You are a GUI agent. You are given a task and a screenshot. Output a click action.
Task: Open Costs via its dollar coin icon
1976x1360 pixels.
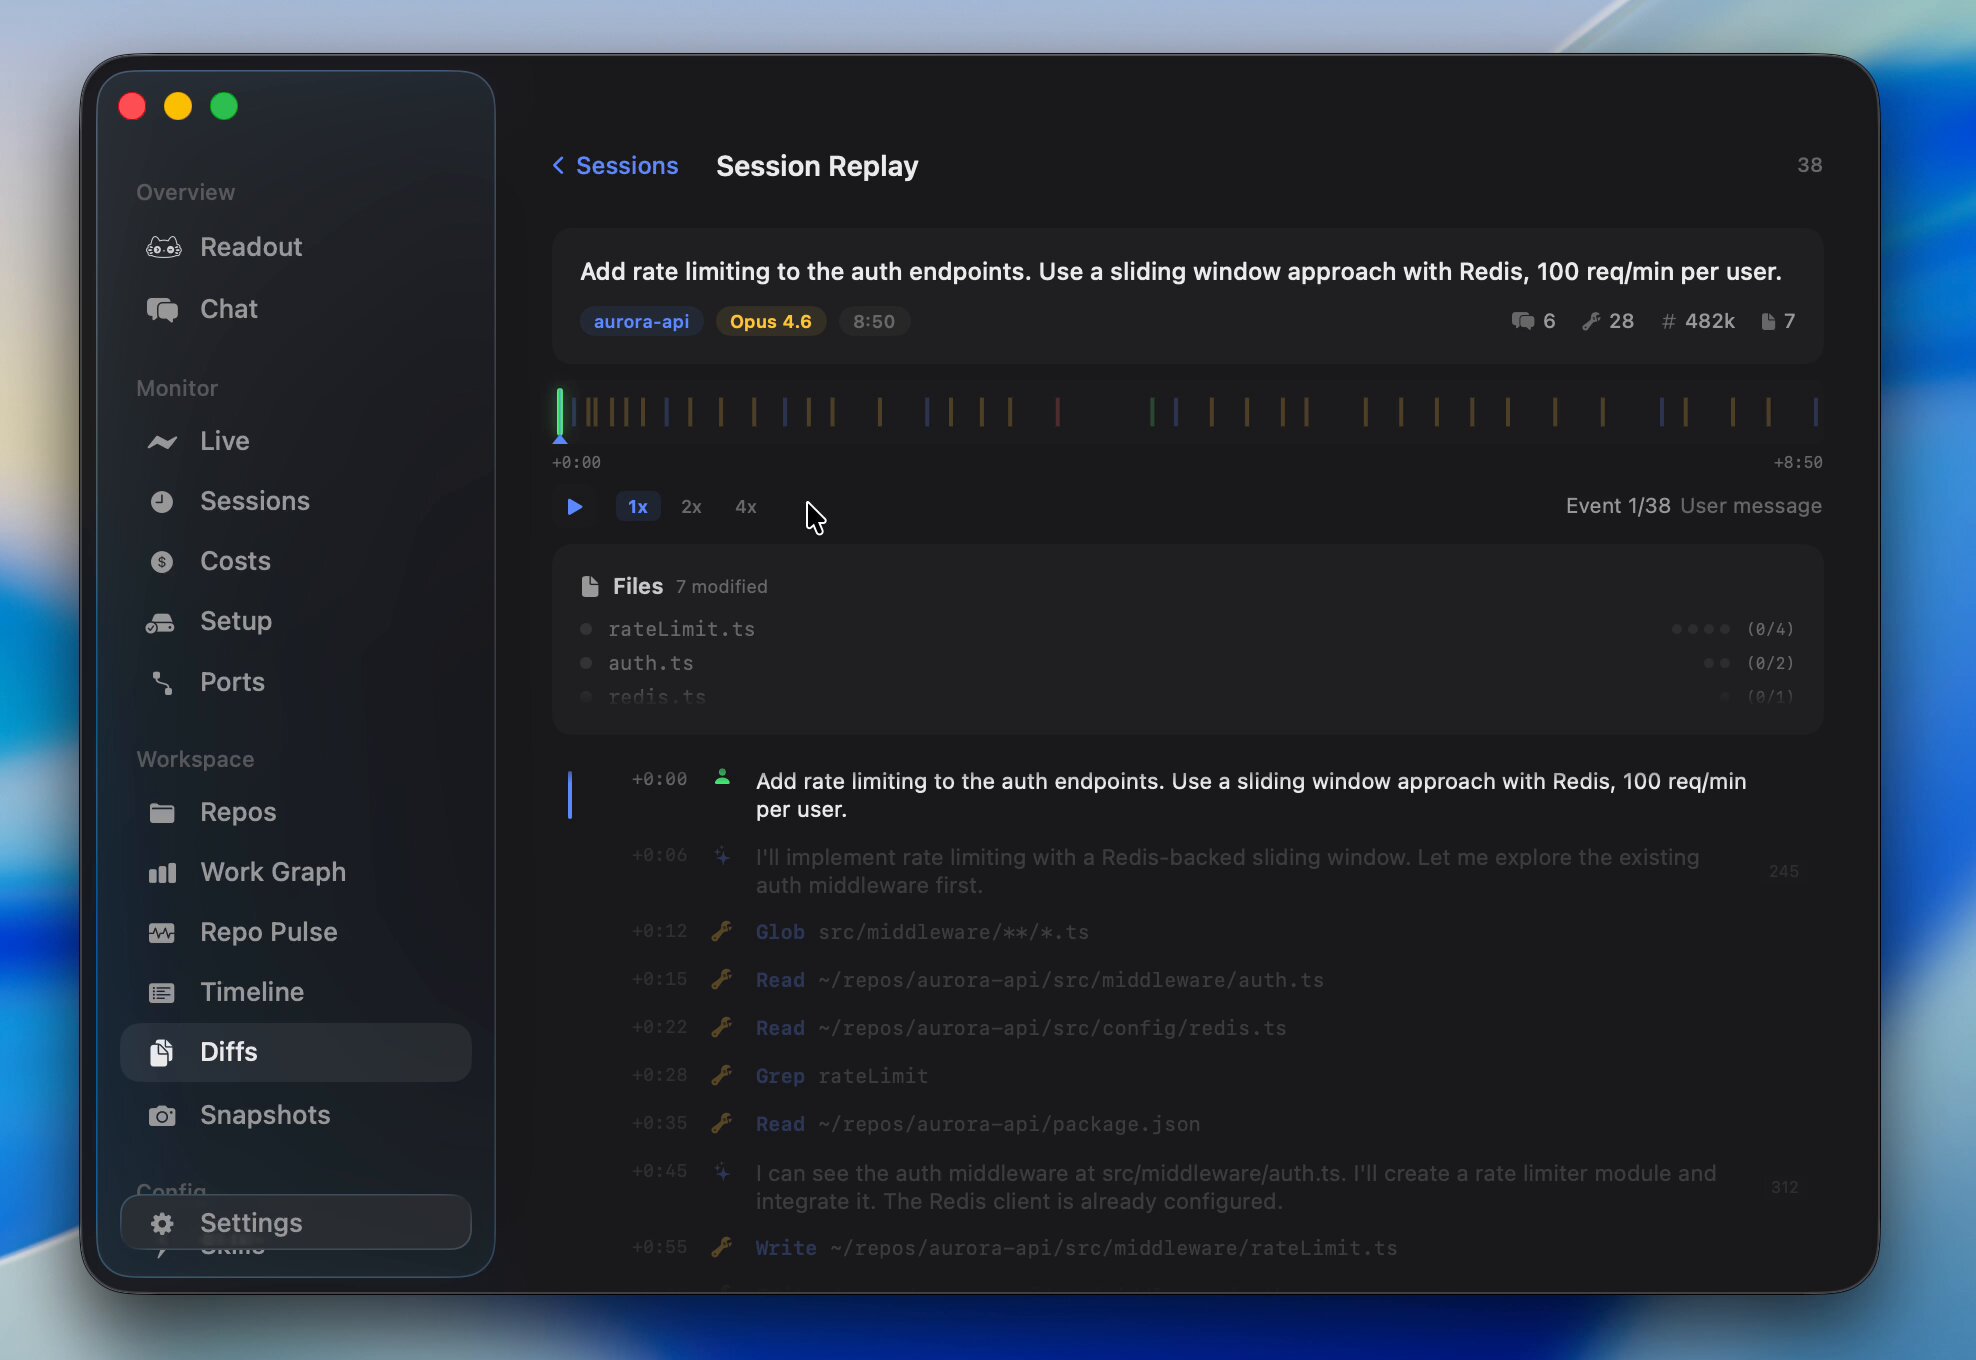(162, 562)
